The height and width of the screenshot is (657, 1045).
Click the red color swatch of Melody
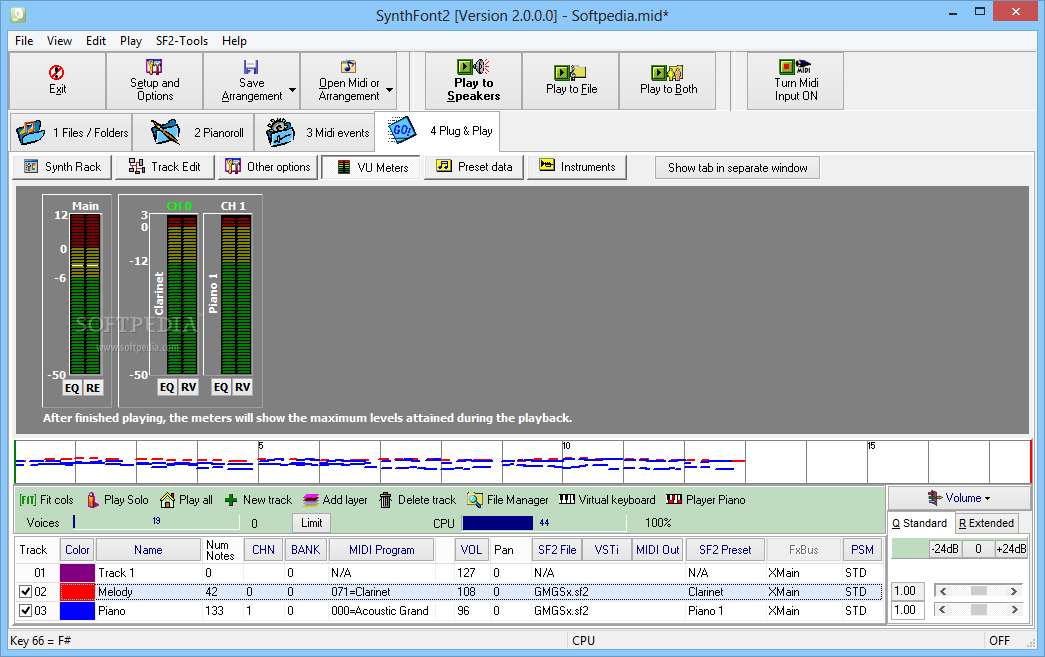[77, 592]
